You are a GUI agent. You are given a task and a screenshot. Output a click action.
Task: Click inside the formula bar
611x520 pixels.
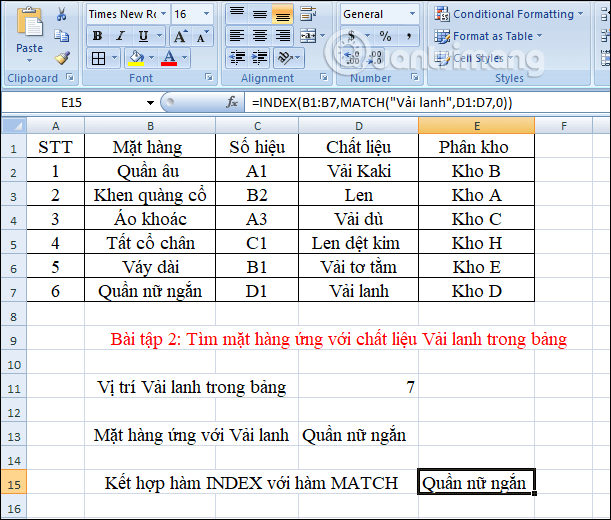(427, 103)
